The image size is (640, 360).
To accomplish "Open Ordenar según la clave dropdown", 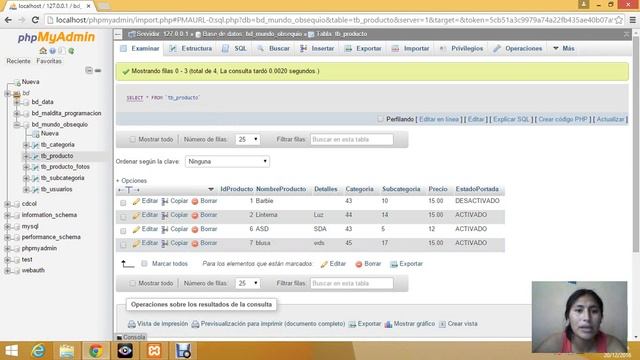I will coord(227,162).
